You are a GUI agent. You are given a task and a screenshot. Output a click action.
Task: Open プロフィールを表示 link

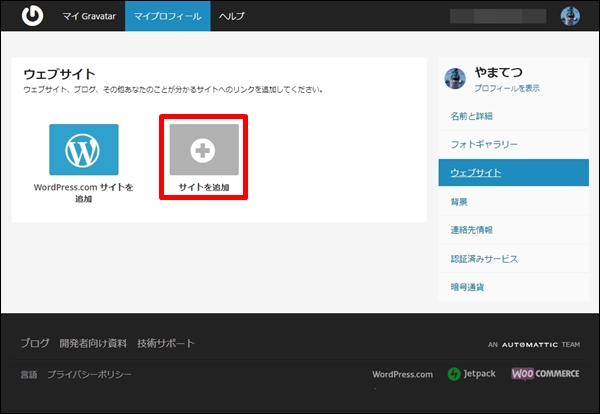point(507,88)
